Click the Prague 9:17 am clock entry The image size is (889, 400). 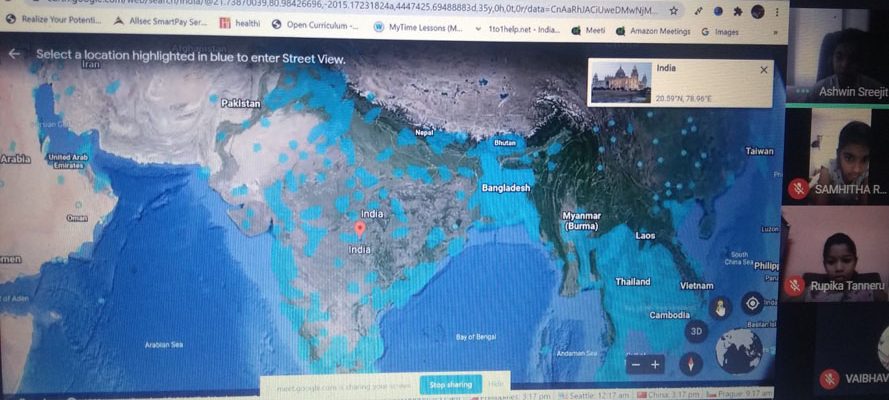(739, 393)
